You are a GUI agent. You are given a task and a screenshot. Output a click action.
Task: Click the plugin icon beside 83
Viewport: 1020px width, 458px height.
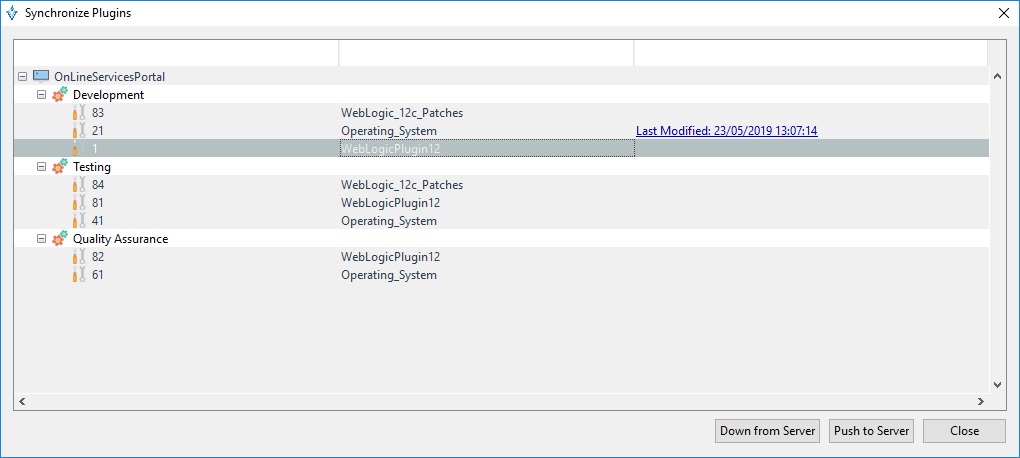pos(79,113)
